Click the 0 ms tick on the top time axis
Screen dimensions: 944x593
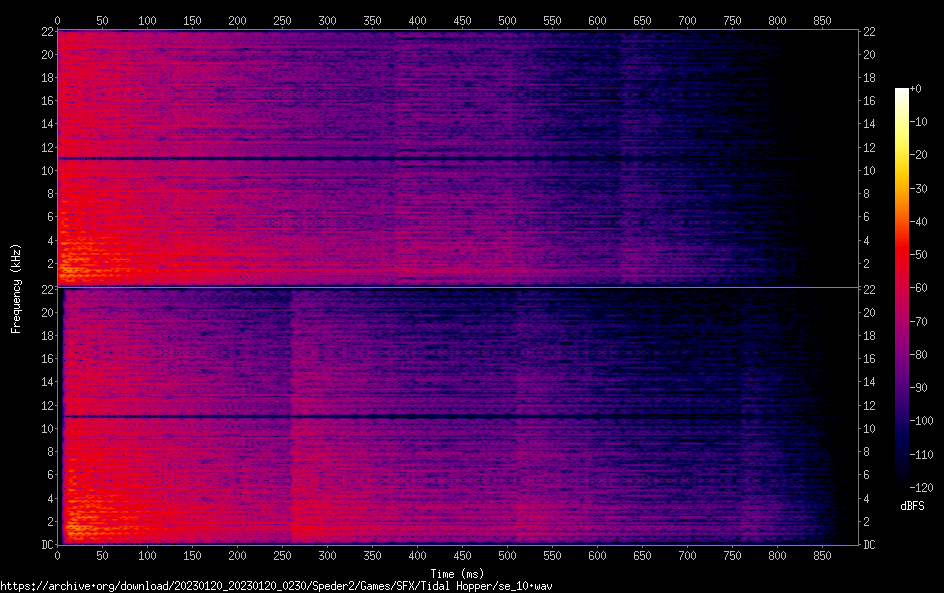pos(57,20)
